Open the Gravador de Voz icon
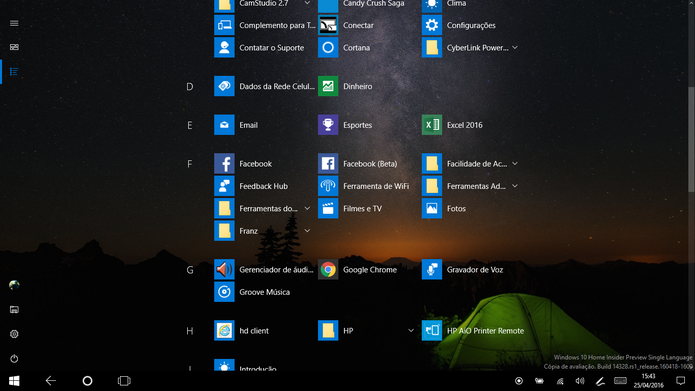Image resolution: width=695 pixels, height=391 pixels. tap(432, 270)
